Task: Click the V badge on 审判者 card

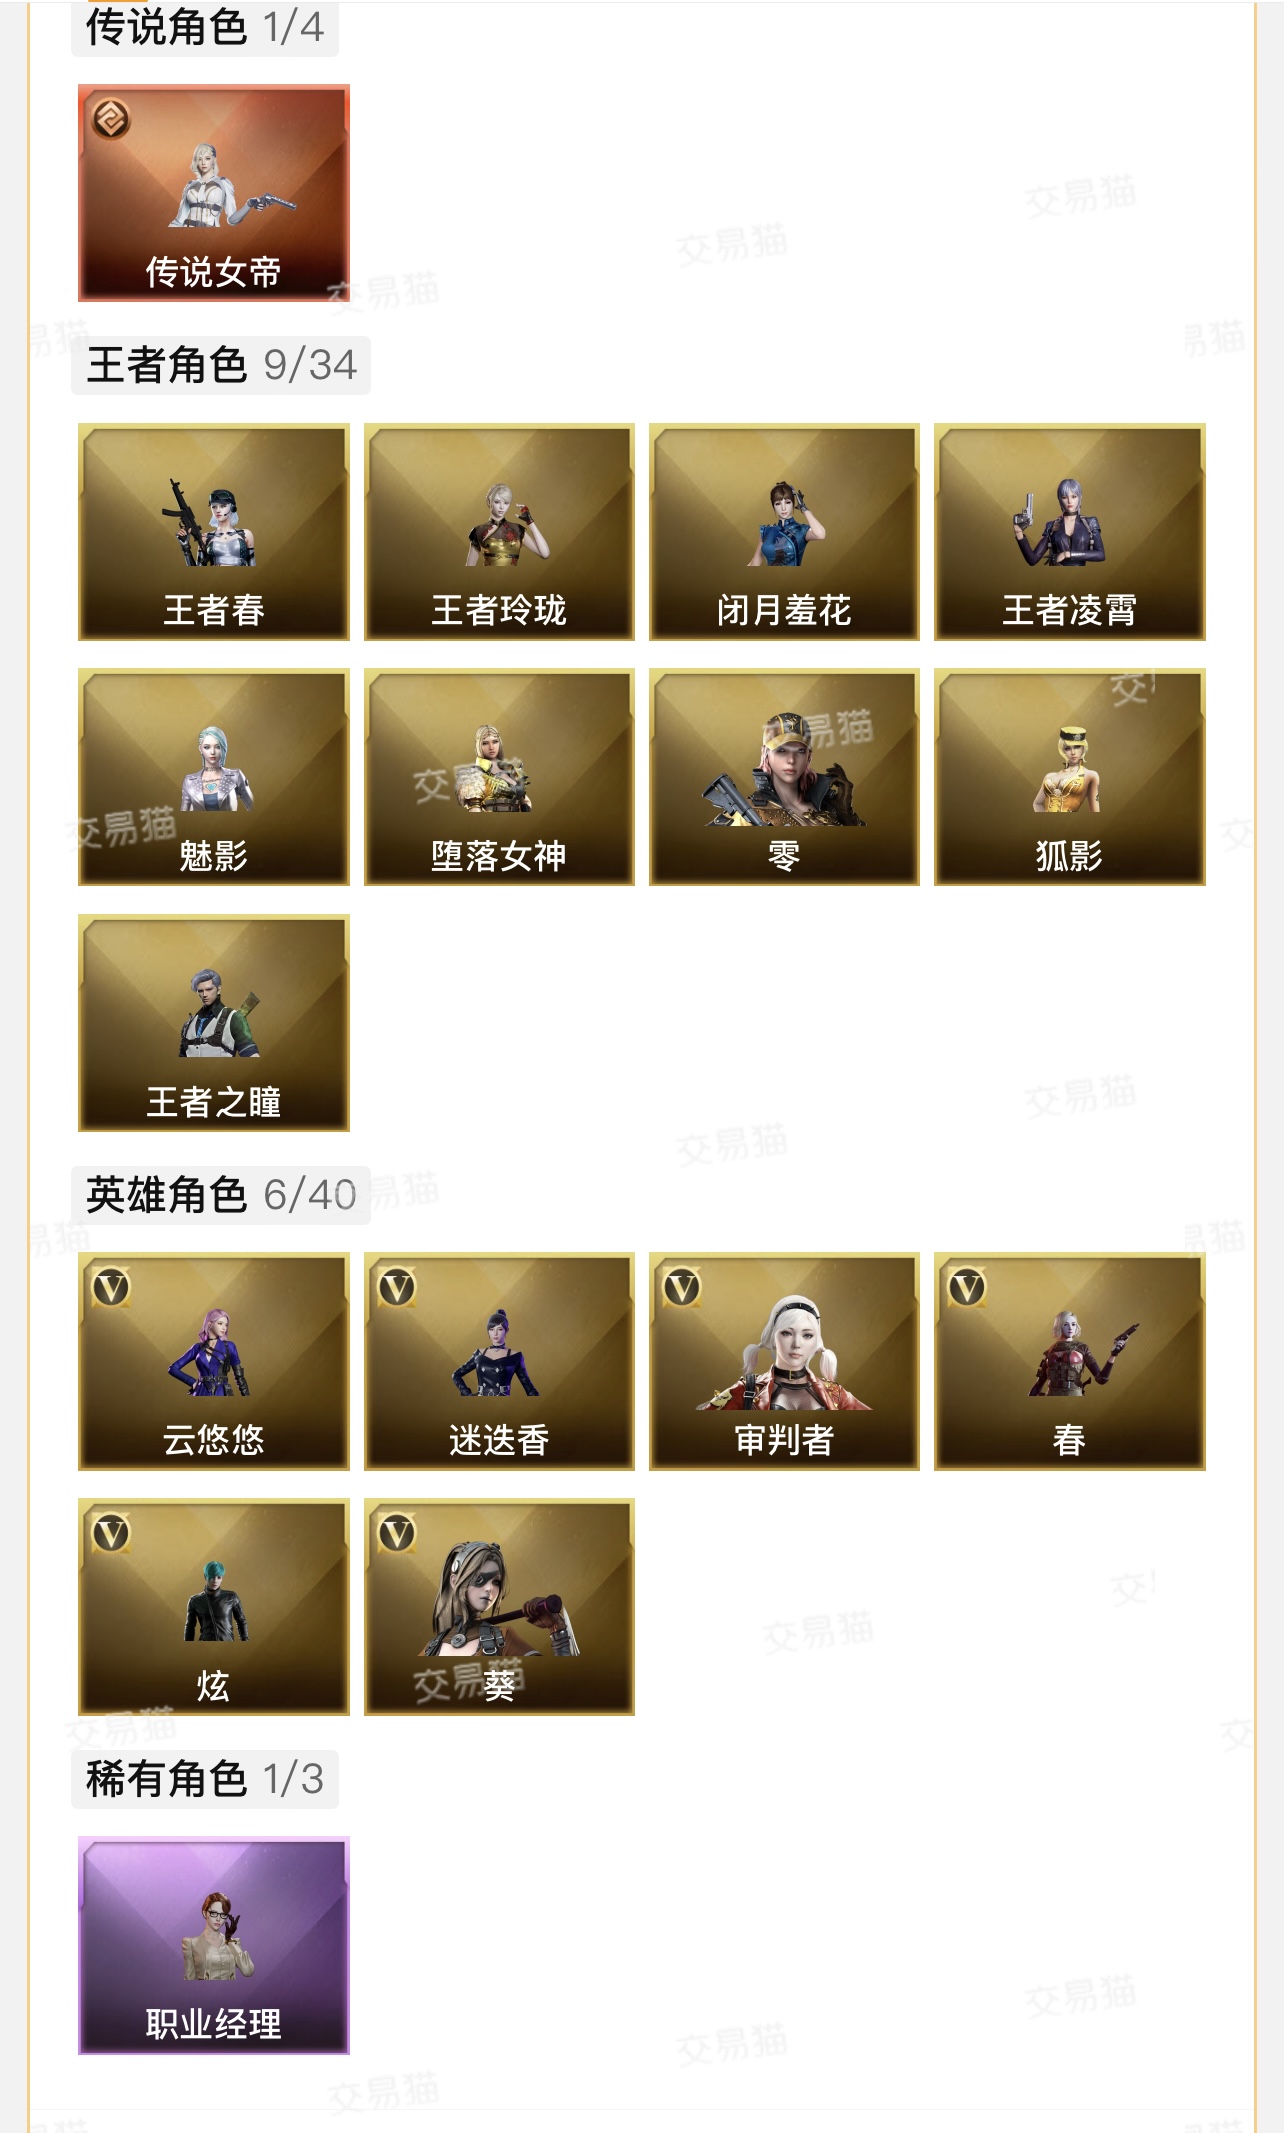Action: point(682,1287)
